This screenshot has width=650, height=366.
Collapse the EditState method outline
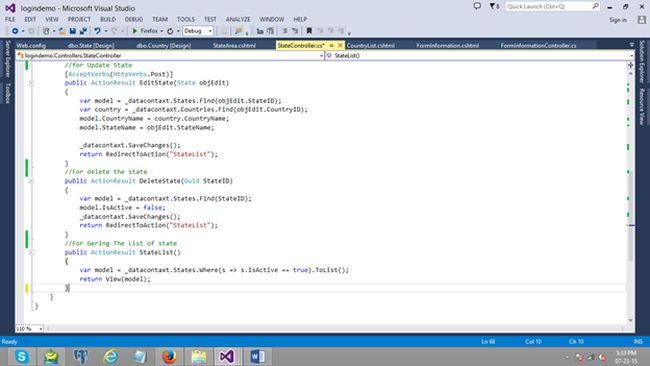[x=32, y=83]
